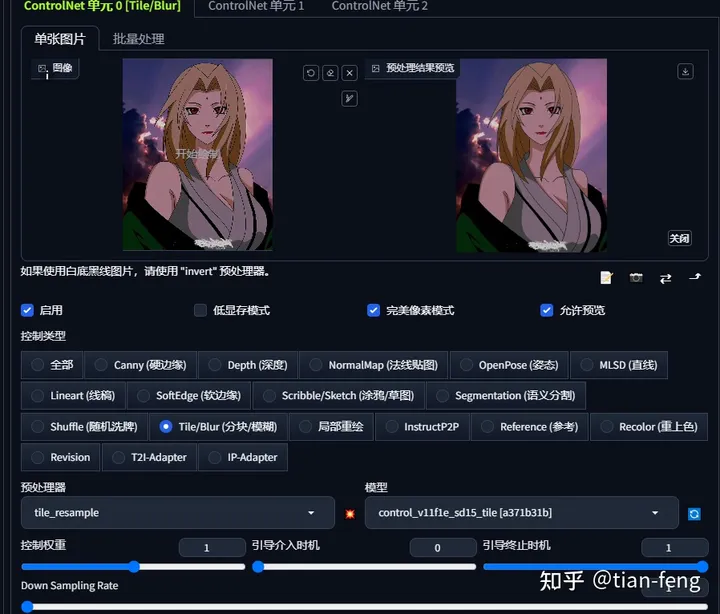Select the Depth (深度) radio
The image size is (720, 614).
(x=214, y=365)
